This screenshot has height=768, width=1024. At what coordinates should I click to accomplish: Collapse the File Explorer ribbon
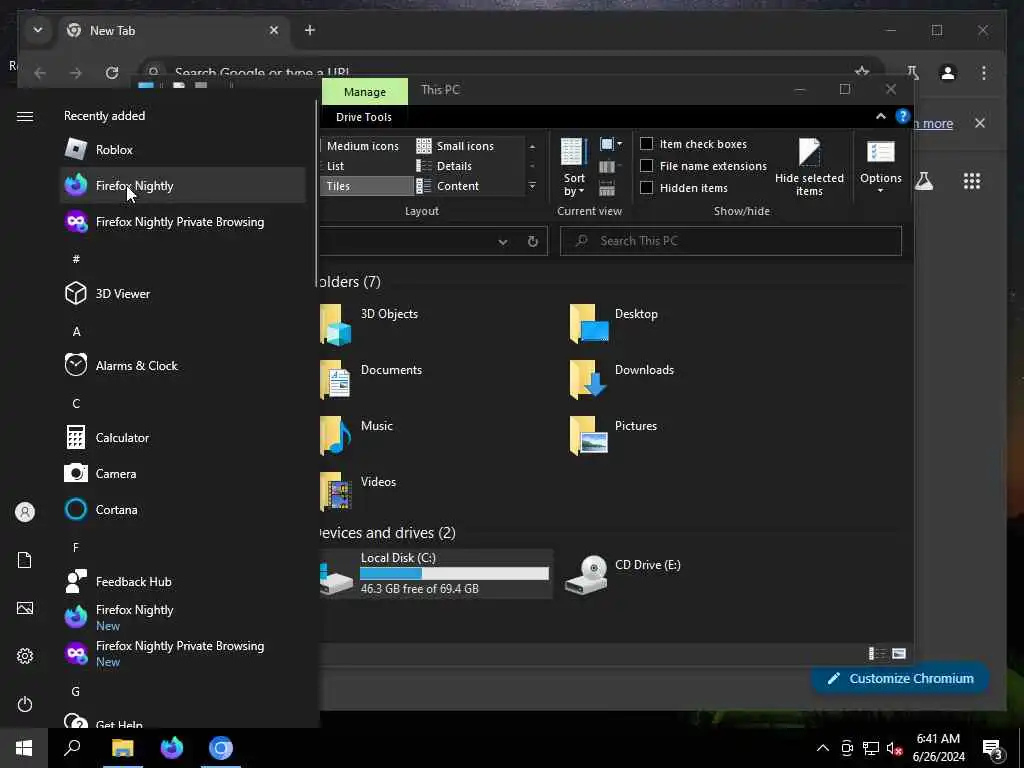[880, 116]
